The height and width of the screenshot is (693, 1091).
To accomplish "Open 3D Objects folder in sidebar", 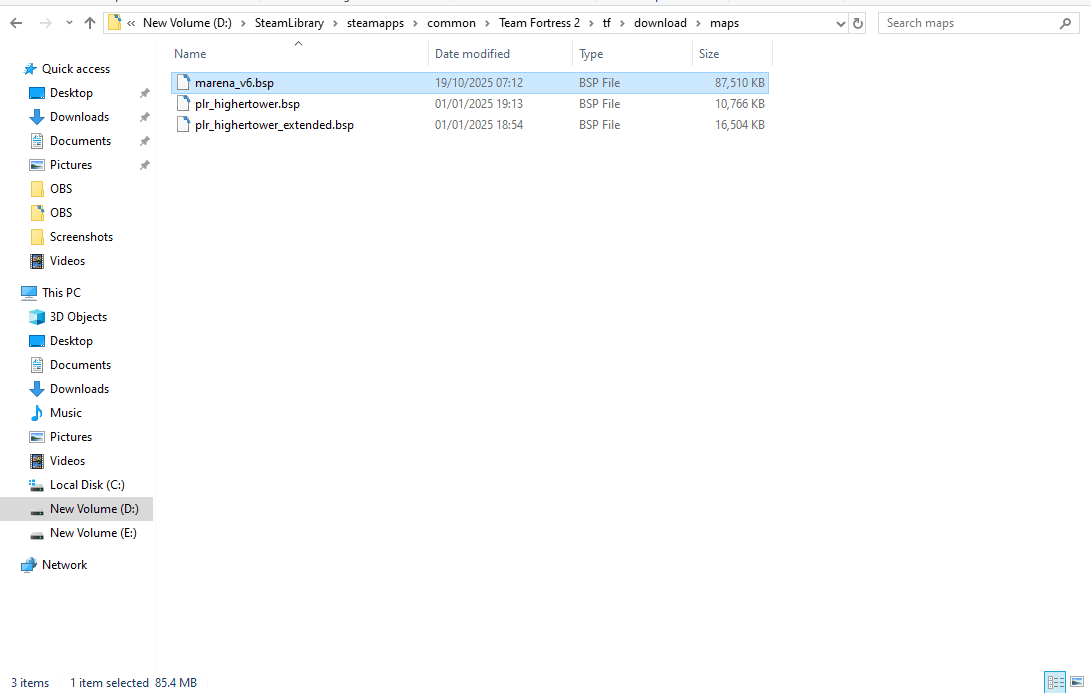I will pos(78,317).
